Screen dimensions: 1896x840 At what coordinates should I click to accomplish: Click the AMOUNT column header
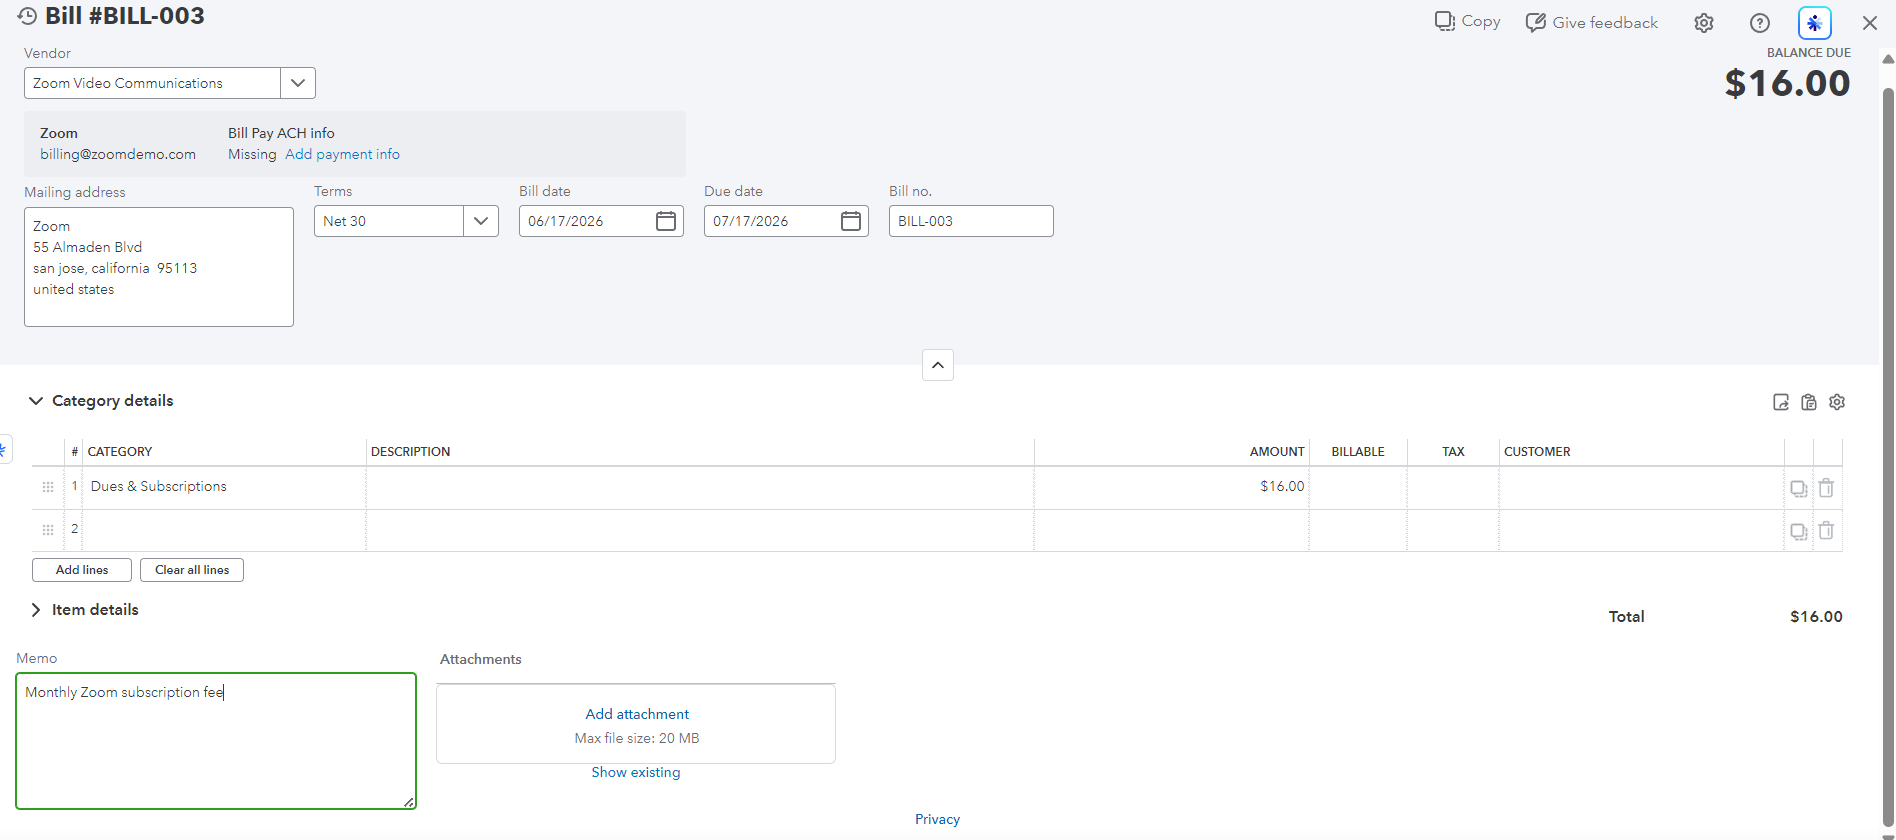pyautogui.click(x=1277, y=452)
